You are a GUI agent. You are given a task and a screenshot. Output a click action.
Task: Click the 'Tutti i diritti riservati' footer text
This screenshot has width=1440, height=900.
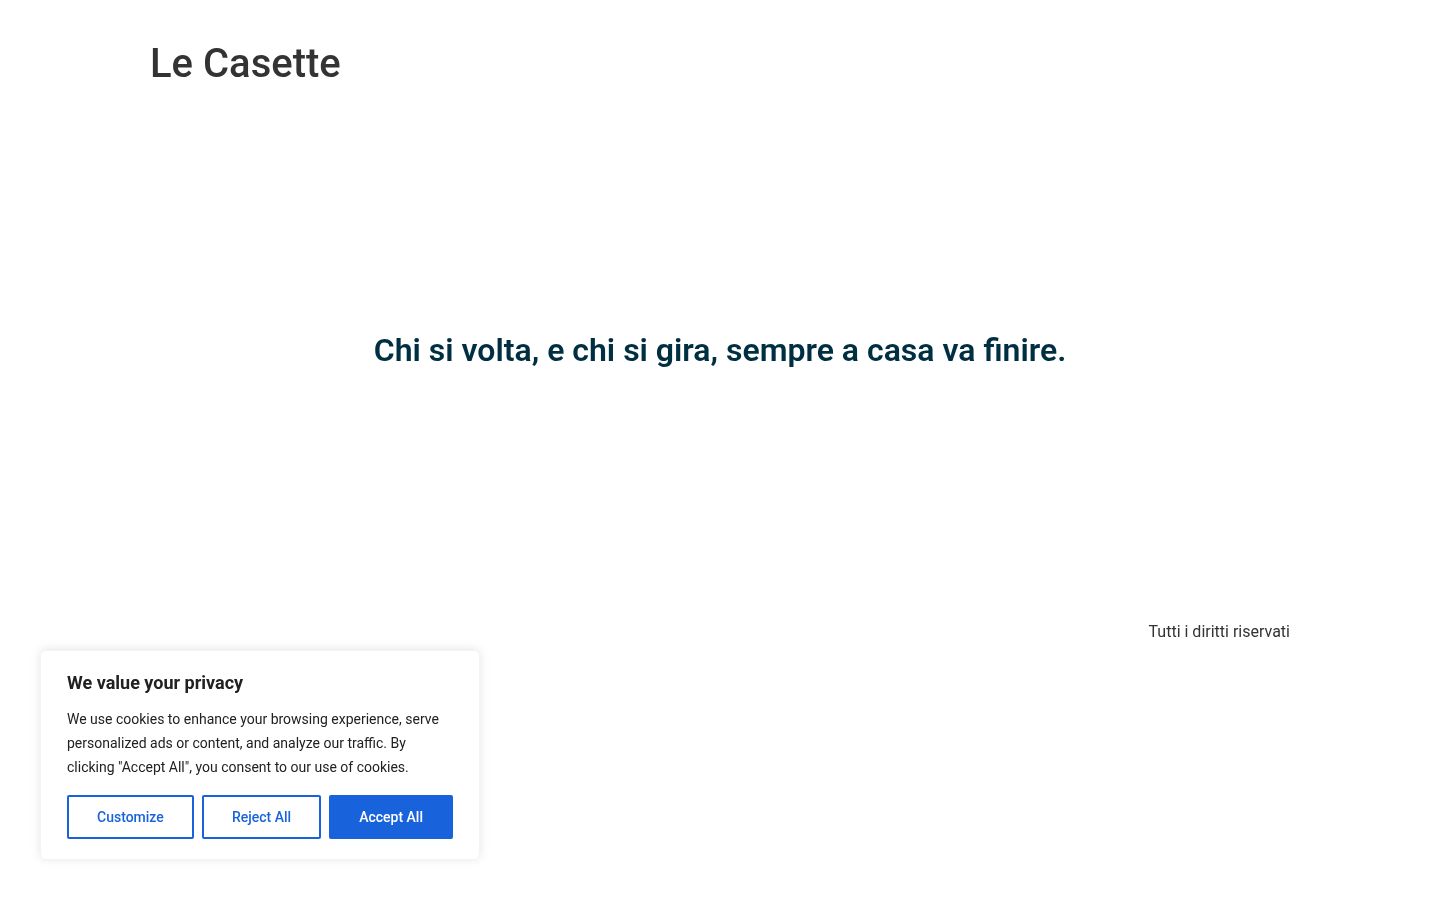coord(1219,631)
